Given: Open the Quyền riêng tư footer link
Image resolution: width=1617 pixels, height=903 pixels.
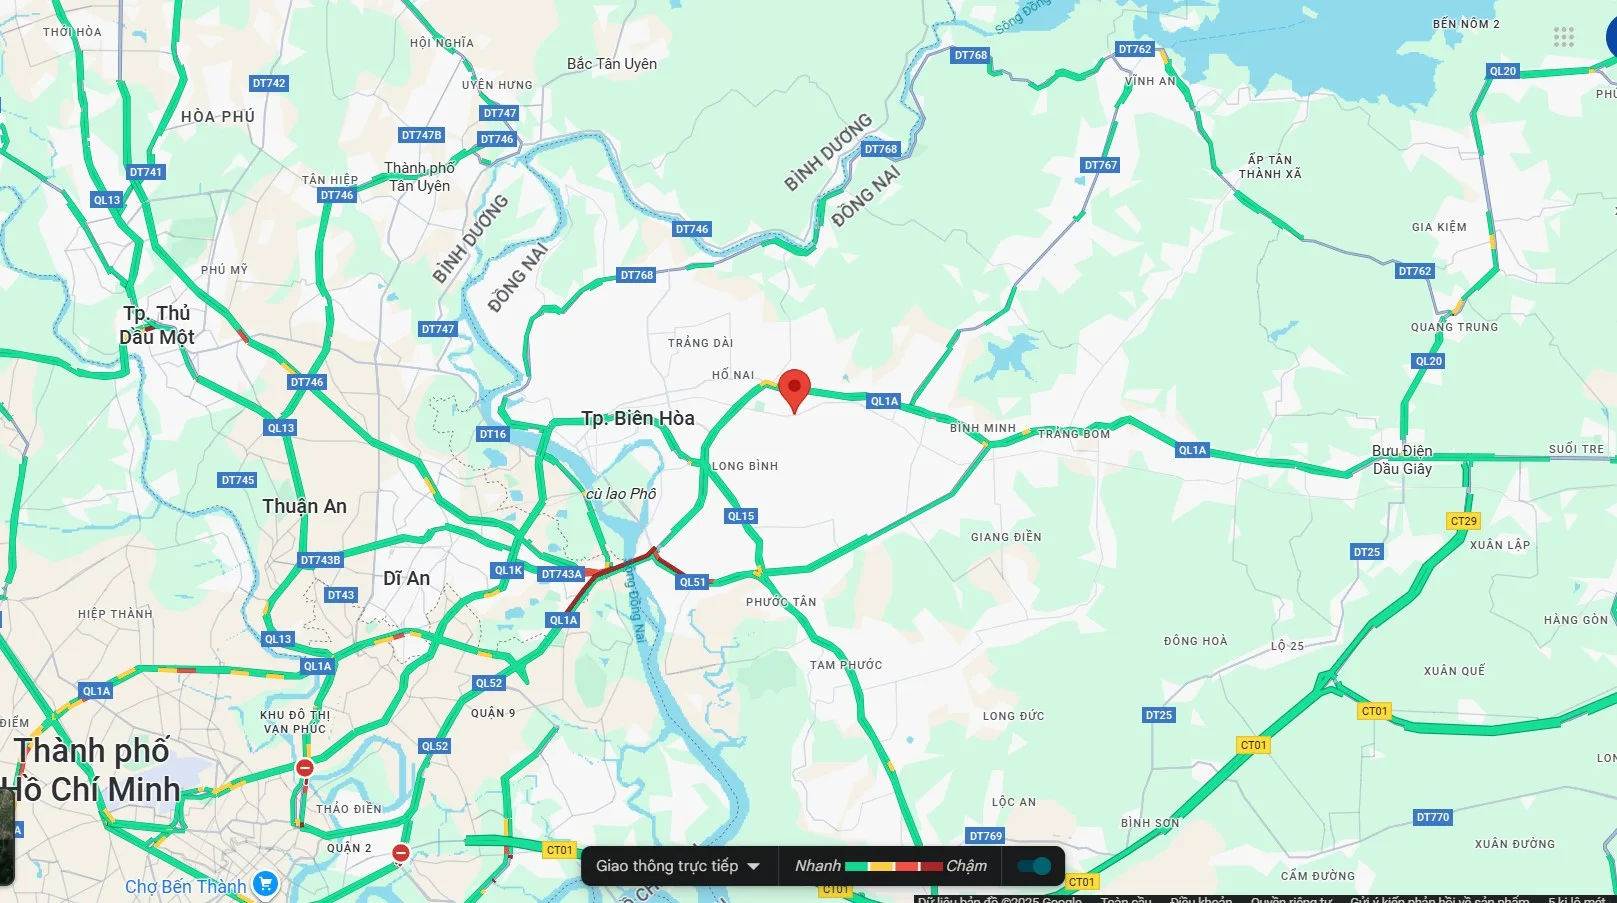Looking at the screenshot, I should tap(1291, 899).
